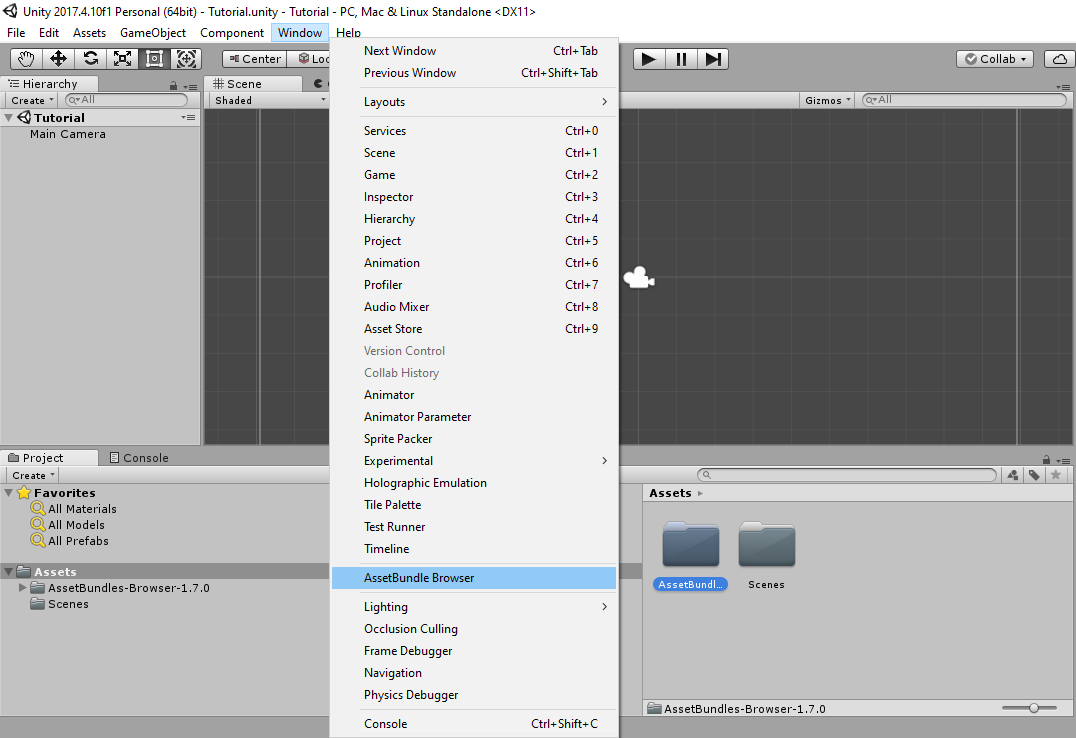Open Tutorial scene options menu

[188, 117]
